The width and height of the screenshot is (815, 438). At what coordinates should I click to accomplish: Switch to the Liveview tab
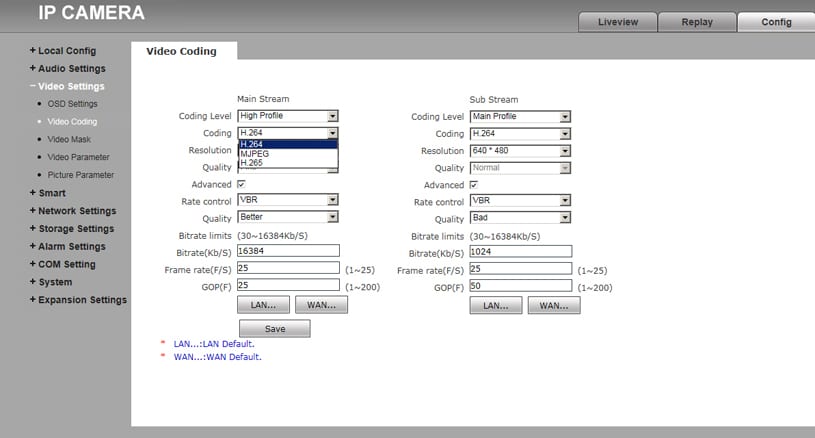(617, 22)
